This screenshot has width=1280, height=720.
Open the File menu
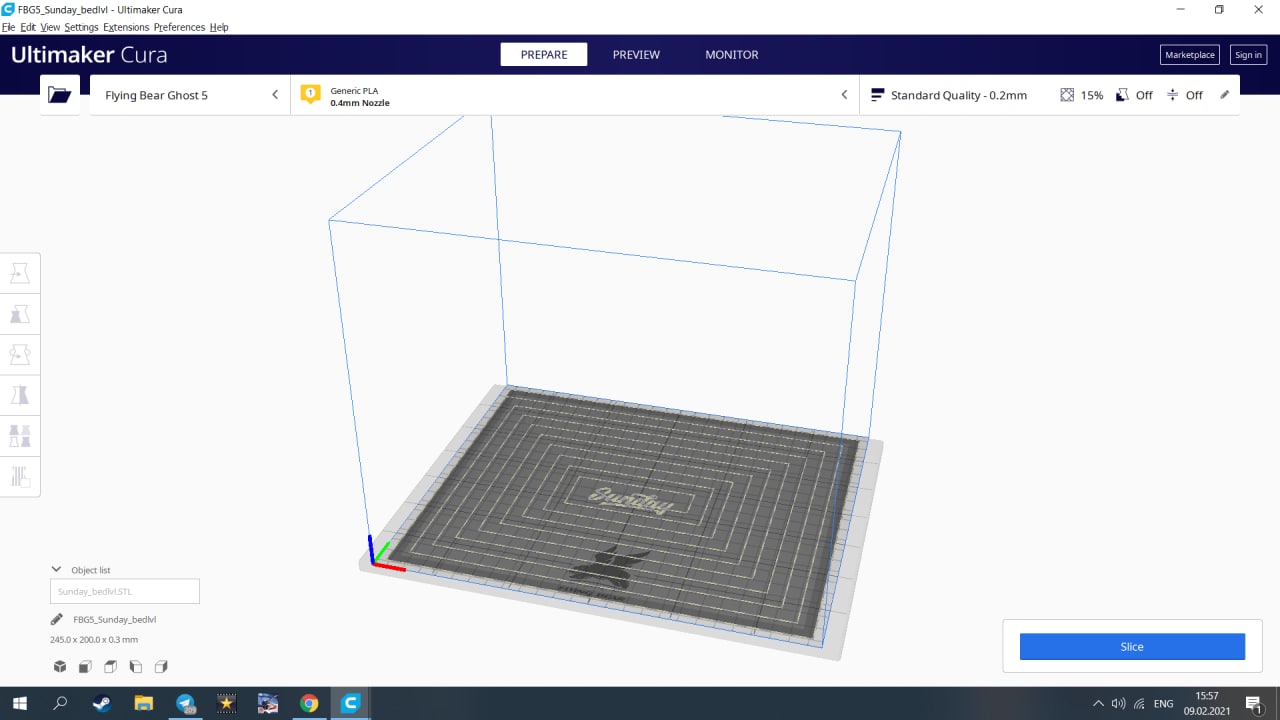click(x=8, y=27)
